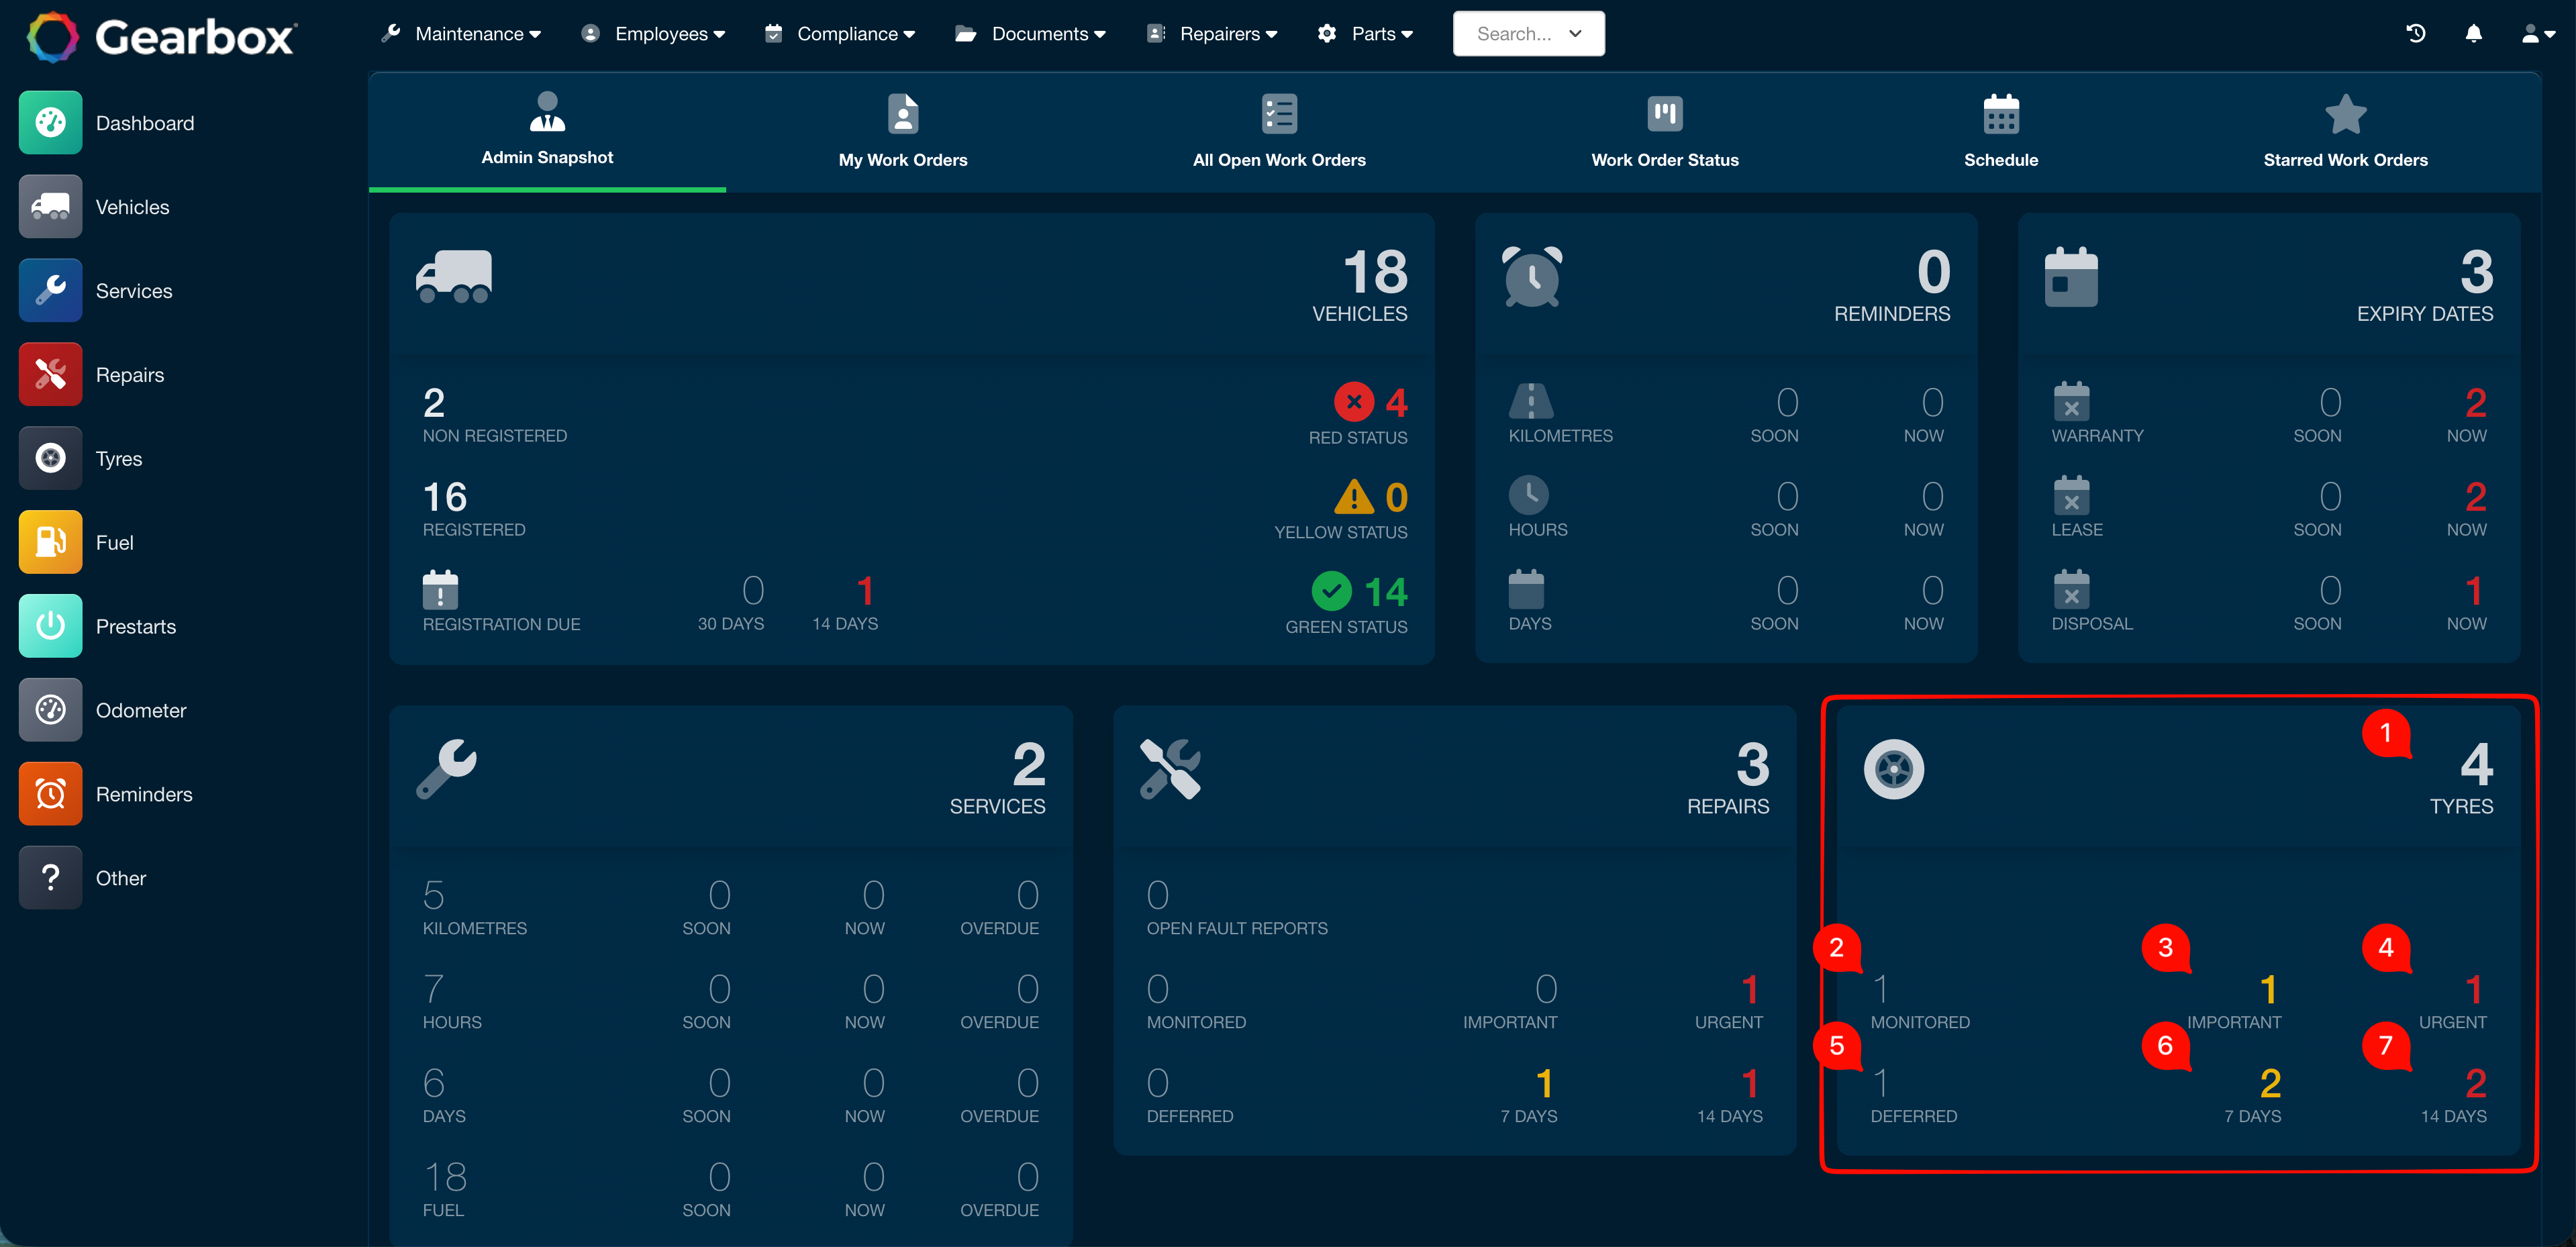Expand the Maintenance dropdown menu
This screenshot has width=2576, height=1247.
(x=461, y=34)
